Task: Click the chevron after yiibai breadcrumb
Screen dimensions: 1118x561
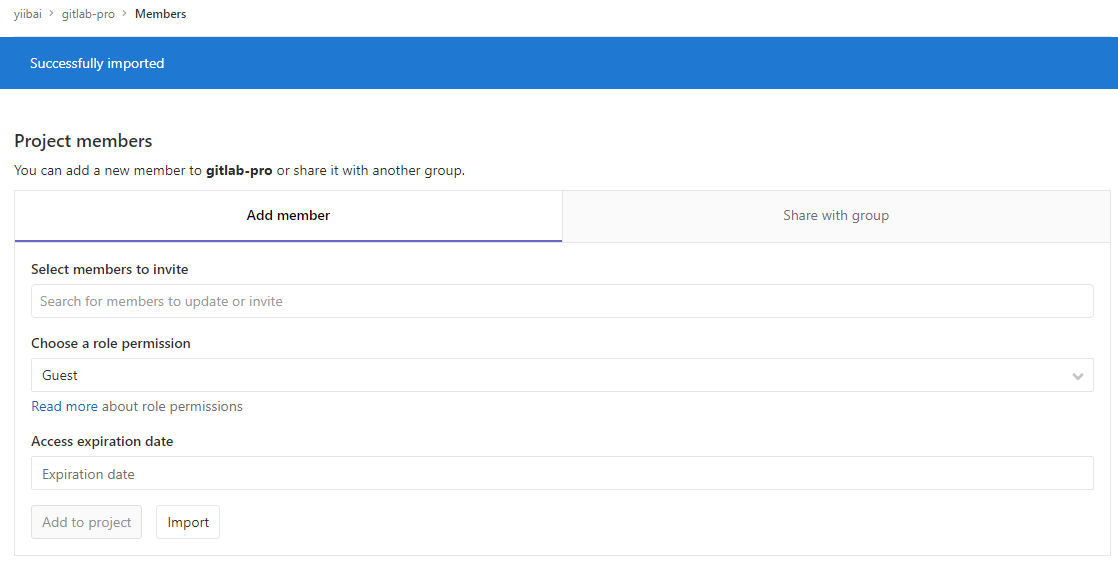Action: point(51,14)
